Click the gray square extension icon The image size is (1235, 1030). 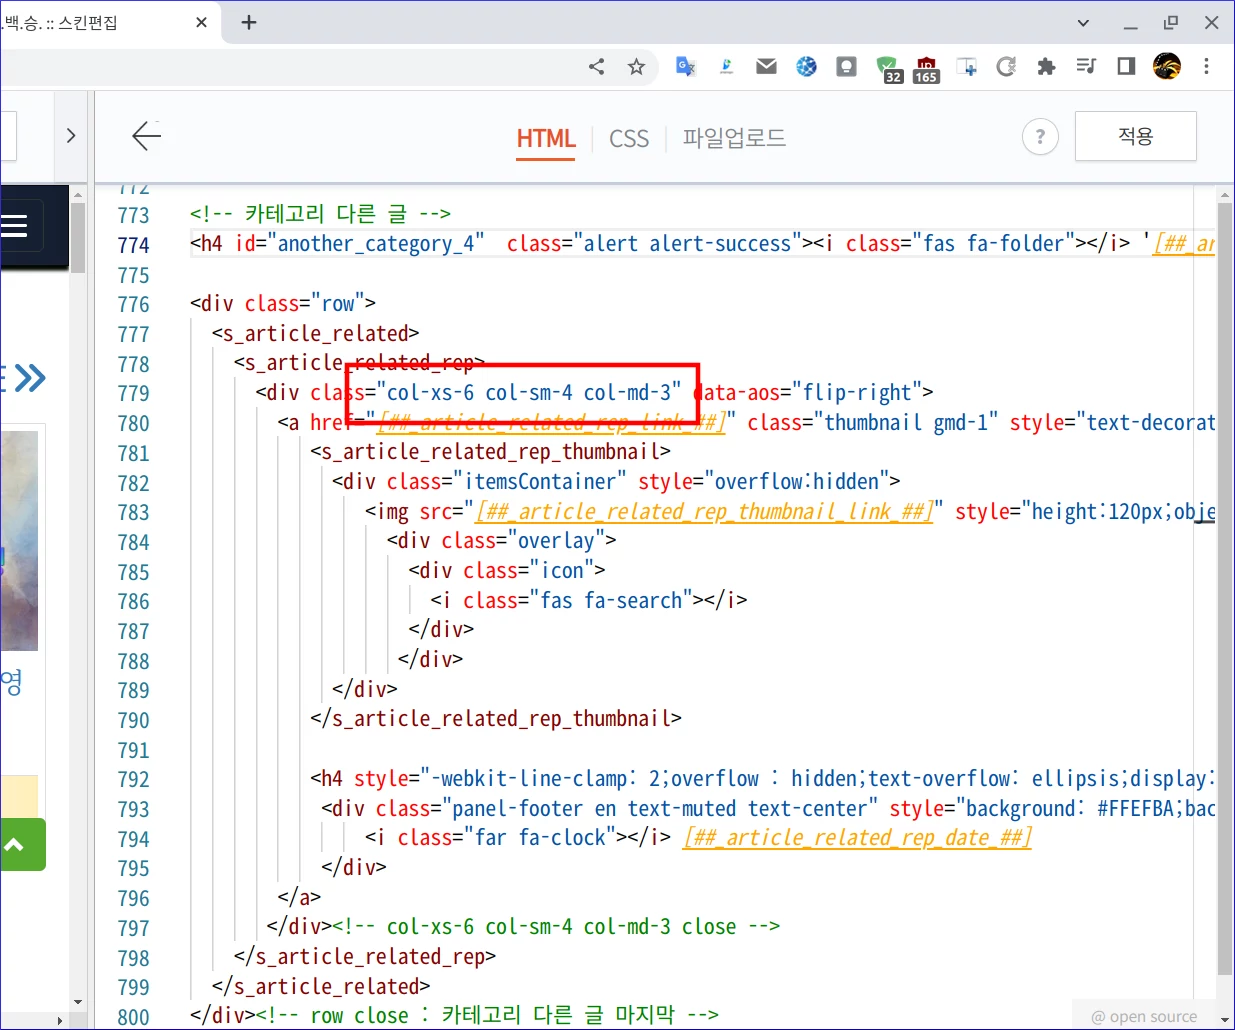[846, 67]
